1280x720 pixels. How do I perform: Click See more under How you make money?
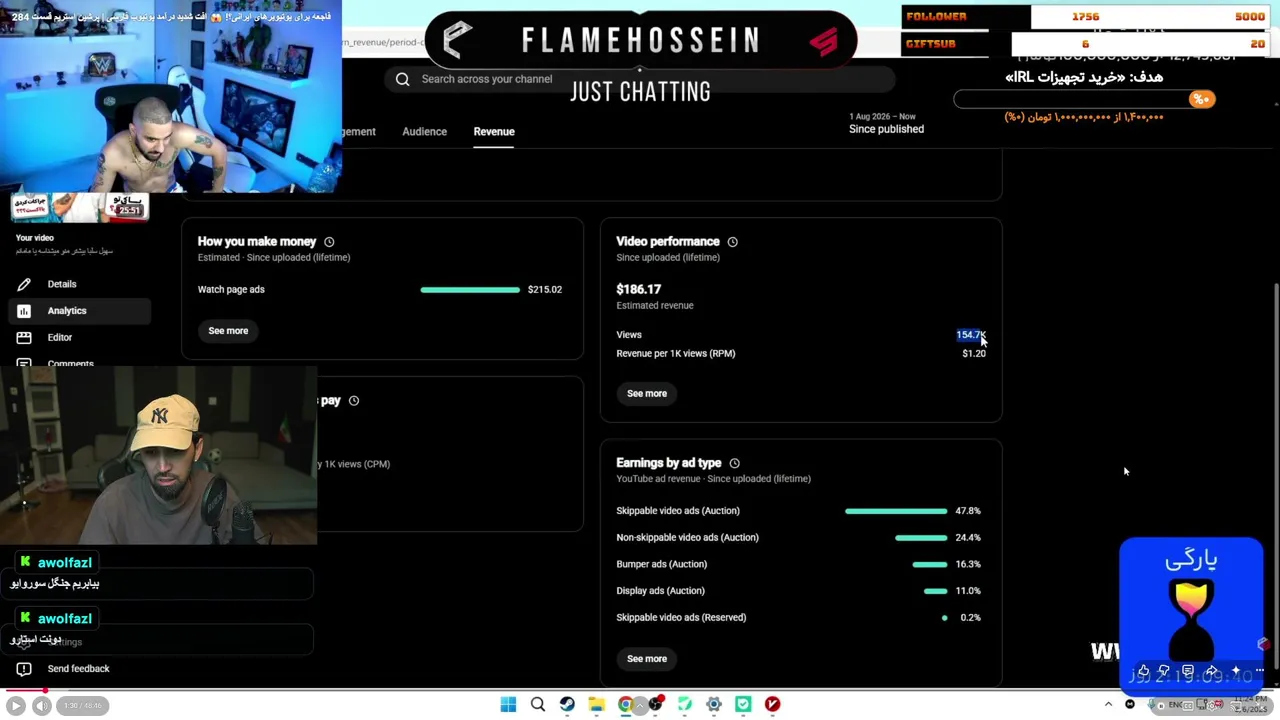(228, 331)
